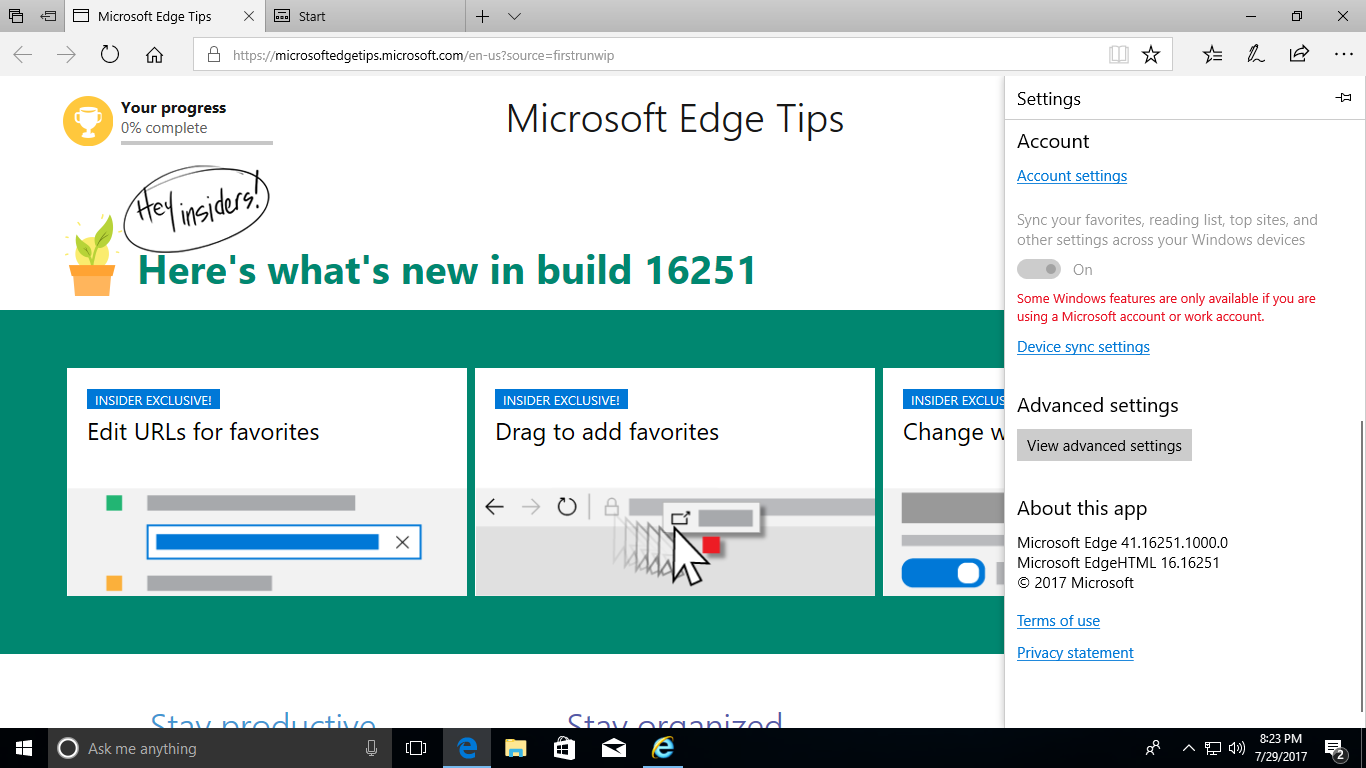Click Microsoft EdgeHTML 16.16251 text
1366x768 pixels.
coord(1118,563)
